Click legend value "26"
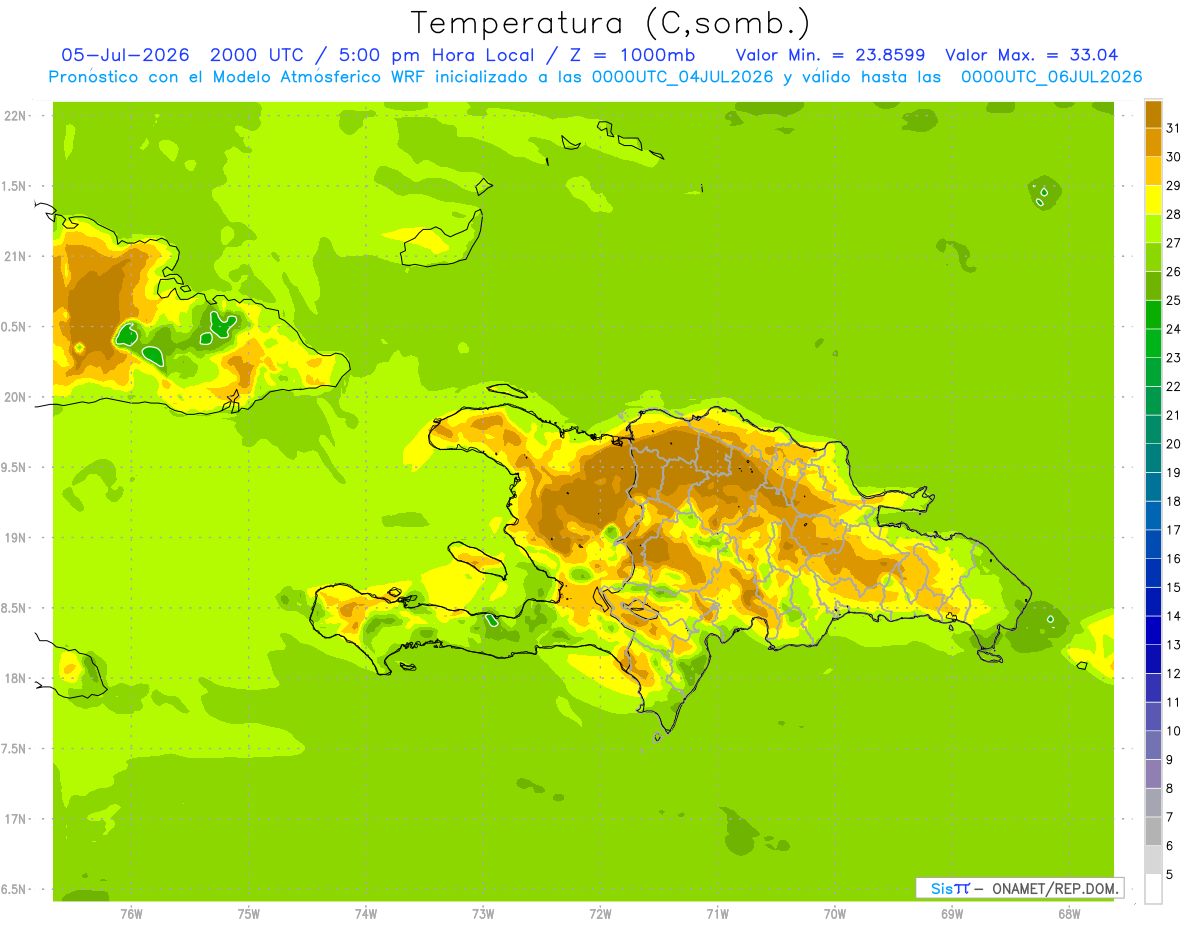The width and height of the screenshot is (1200, 927). [x=1173, y=272]
